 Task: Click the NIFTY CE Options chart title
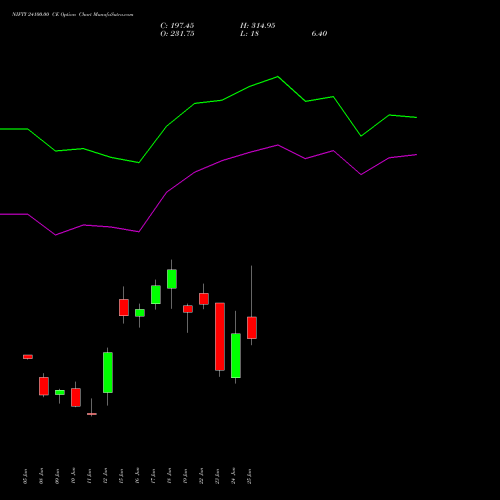tap(73, 15)
